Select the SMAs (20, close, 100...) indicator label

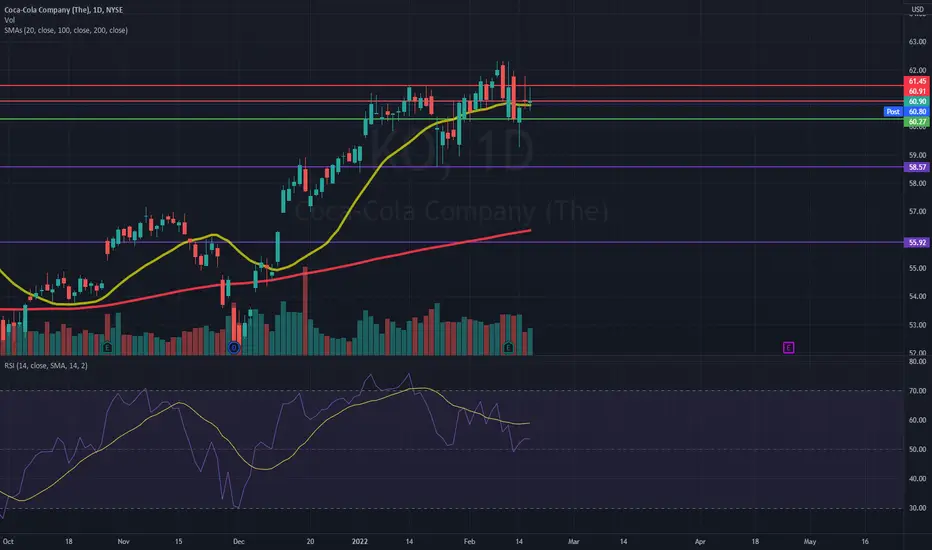66,30
